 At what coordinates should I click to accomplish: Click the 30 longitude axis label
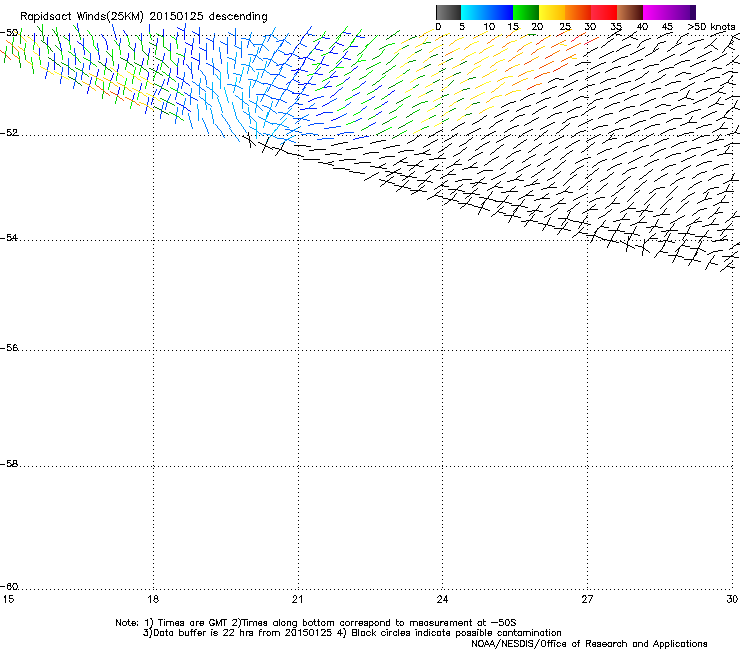coord(732,599)
